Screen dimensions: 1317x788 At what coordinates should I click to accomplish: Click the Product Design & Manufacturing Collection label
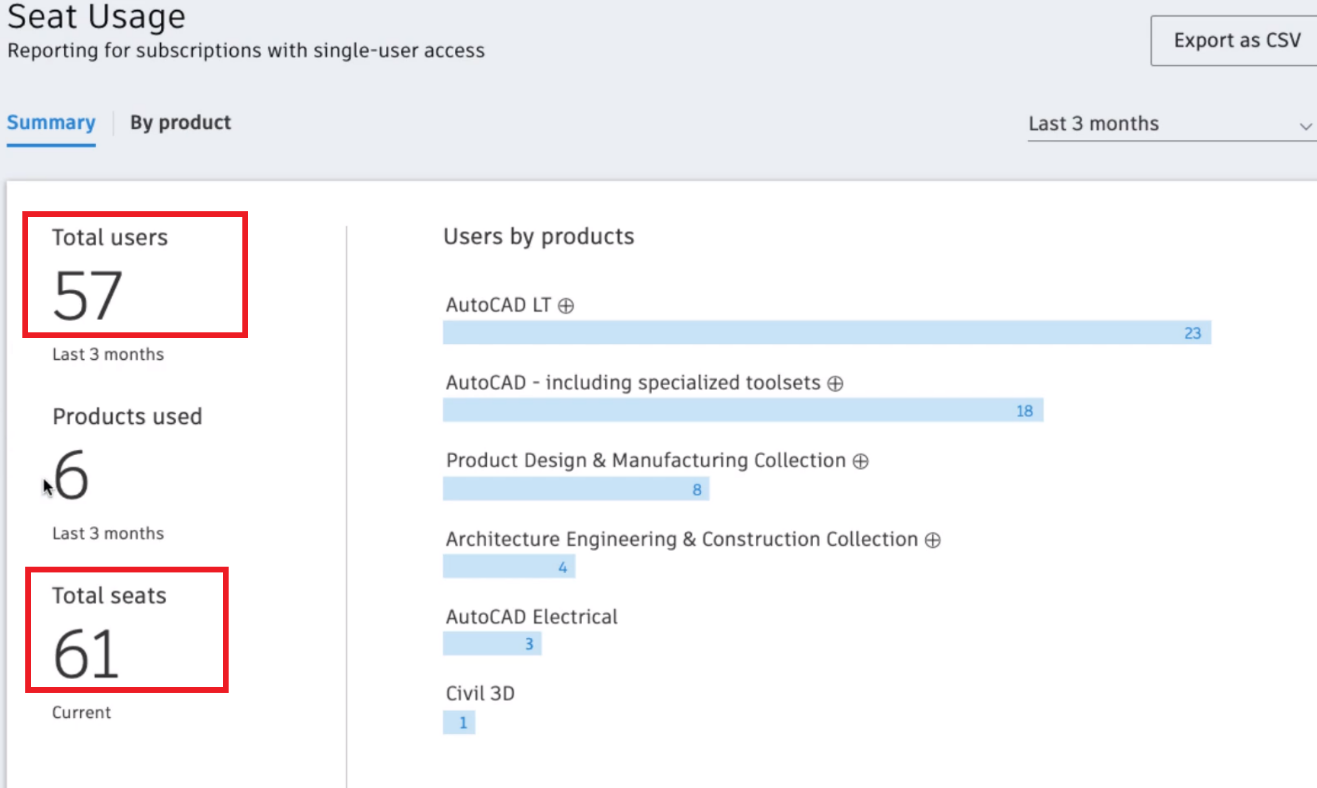[646, 461]
